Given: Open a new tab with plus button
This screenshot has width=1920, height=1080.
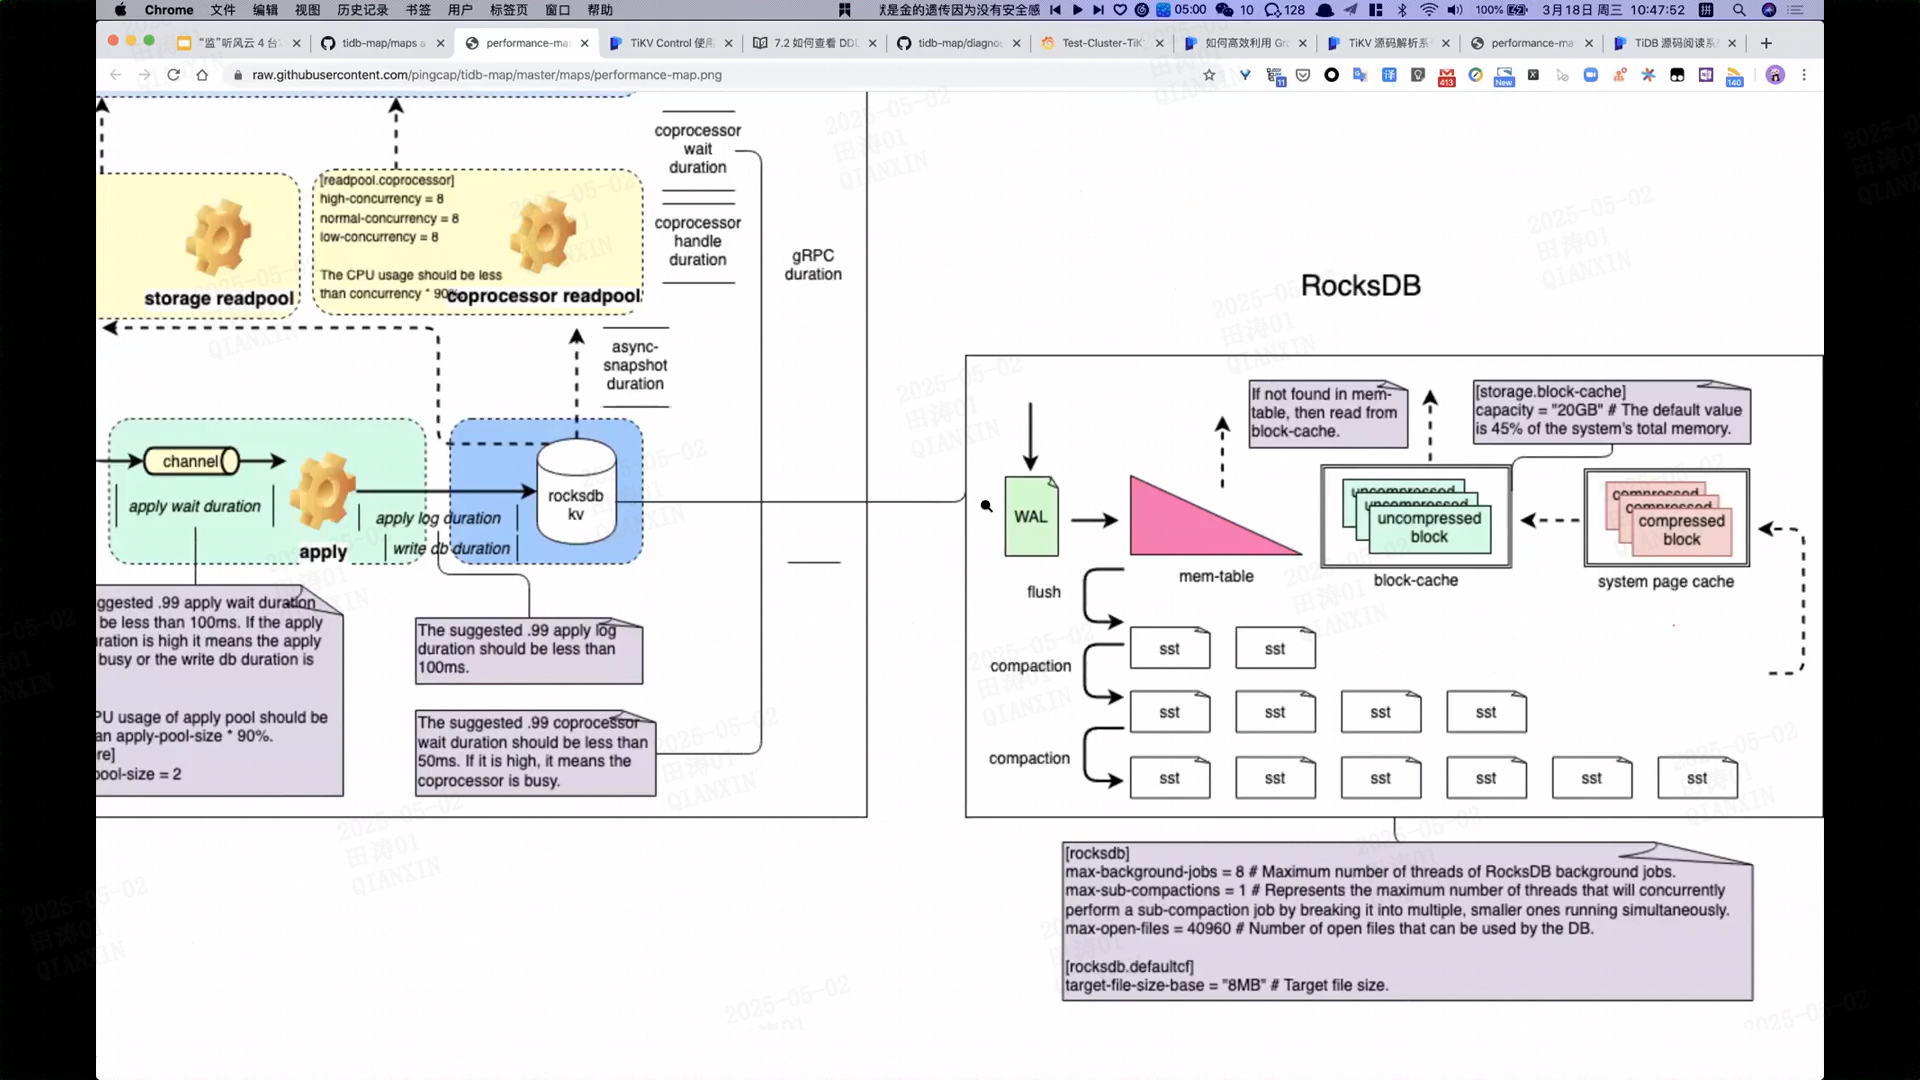Looking at the screenshot, I should pos(1766,43).
